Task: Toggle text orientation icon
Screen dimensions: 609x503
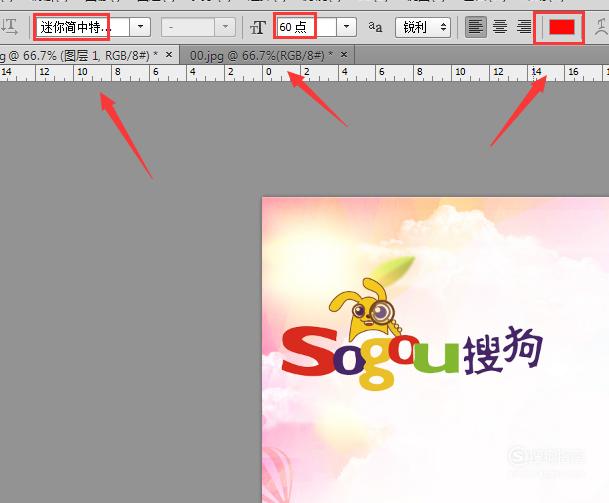Action: point(9,26)
